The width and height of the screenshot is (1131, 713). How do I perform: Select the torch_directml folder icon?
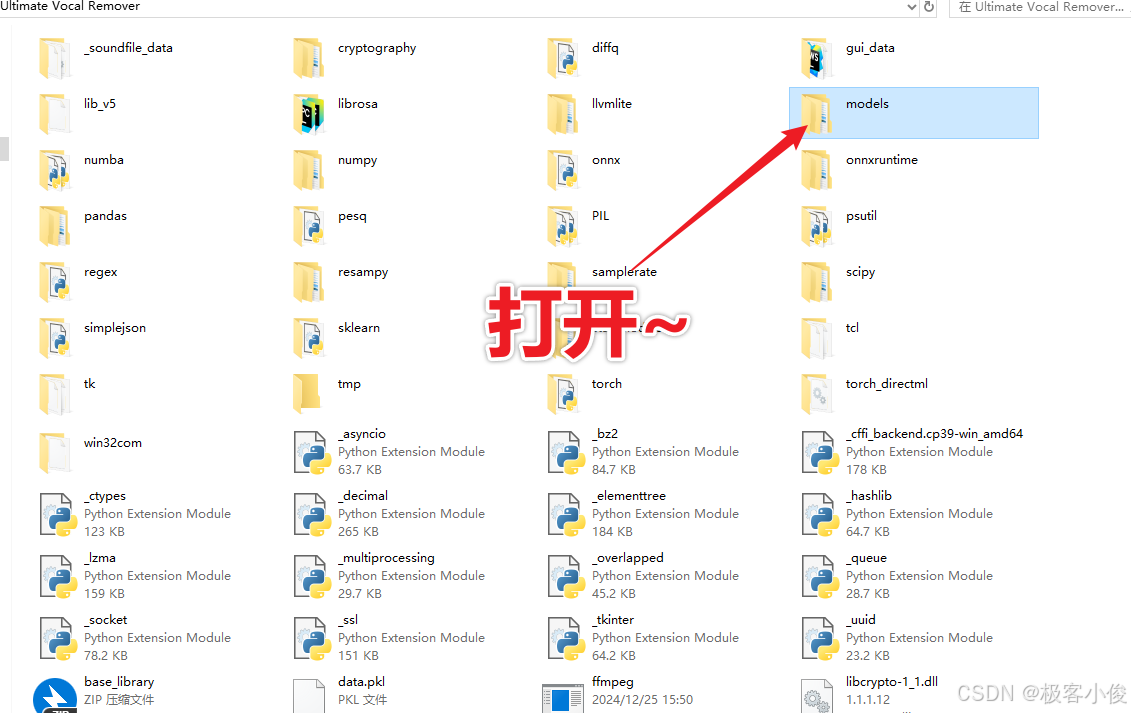pos(817,393)
